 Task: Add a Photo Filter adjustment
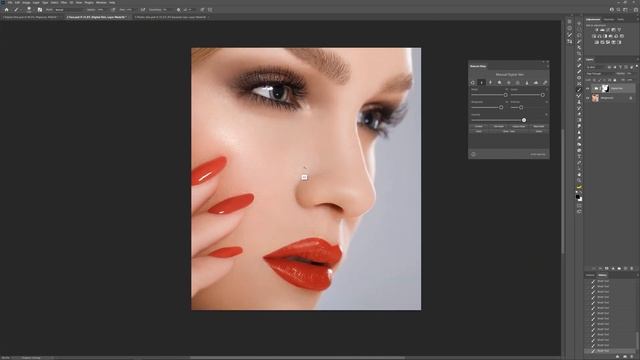611,36
